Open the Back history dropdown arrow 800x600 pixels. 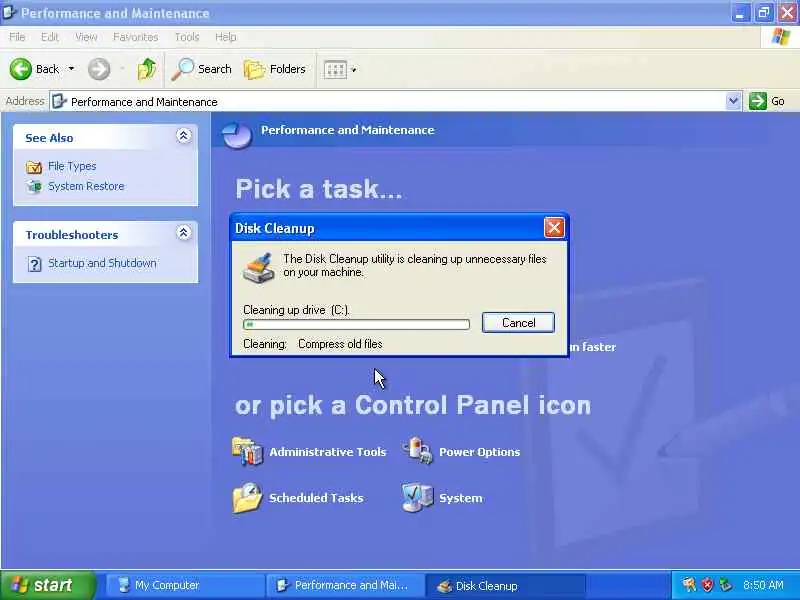tap(71, 69)
